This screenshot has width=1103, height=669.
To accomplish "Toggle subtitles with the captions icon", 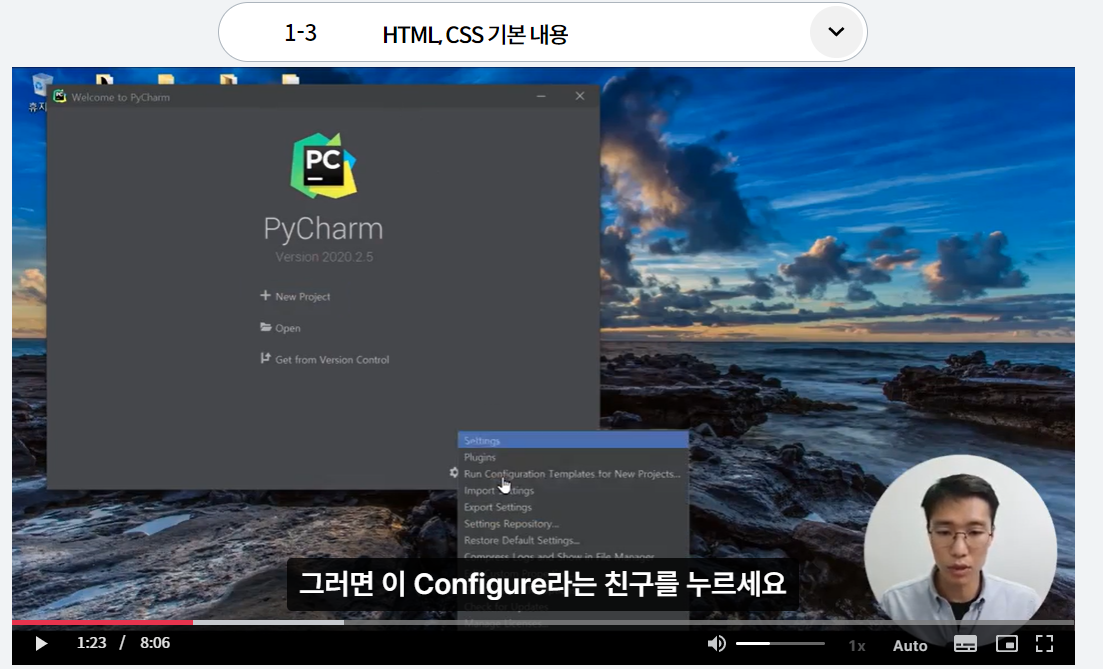I will coord(964,644).
